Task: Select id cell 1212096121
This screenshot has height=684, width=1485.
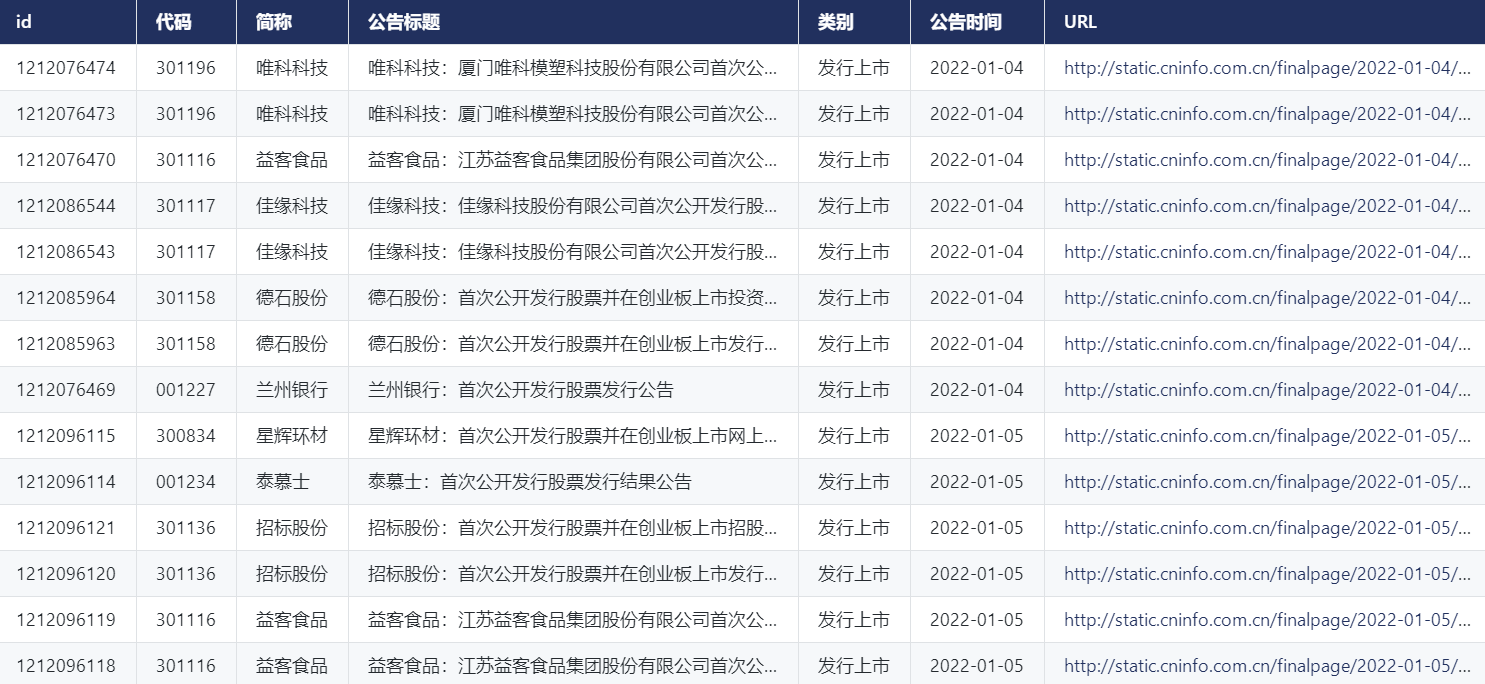Action: coord(66,528)
